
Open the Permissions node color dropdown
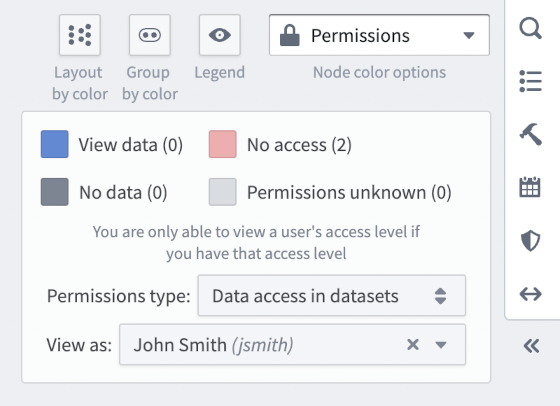379,35
